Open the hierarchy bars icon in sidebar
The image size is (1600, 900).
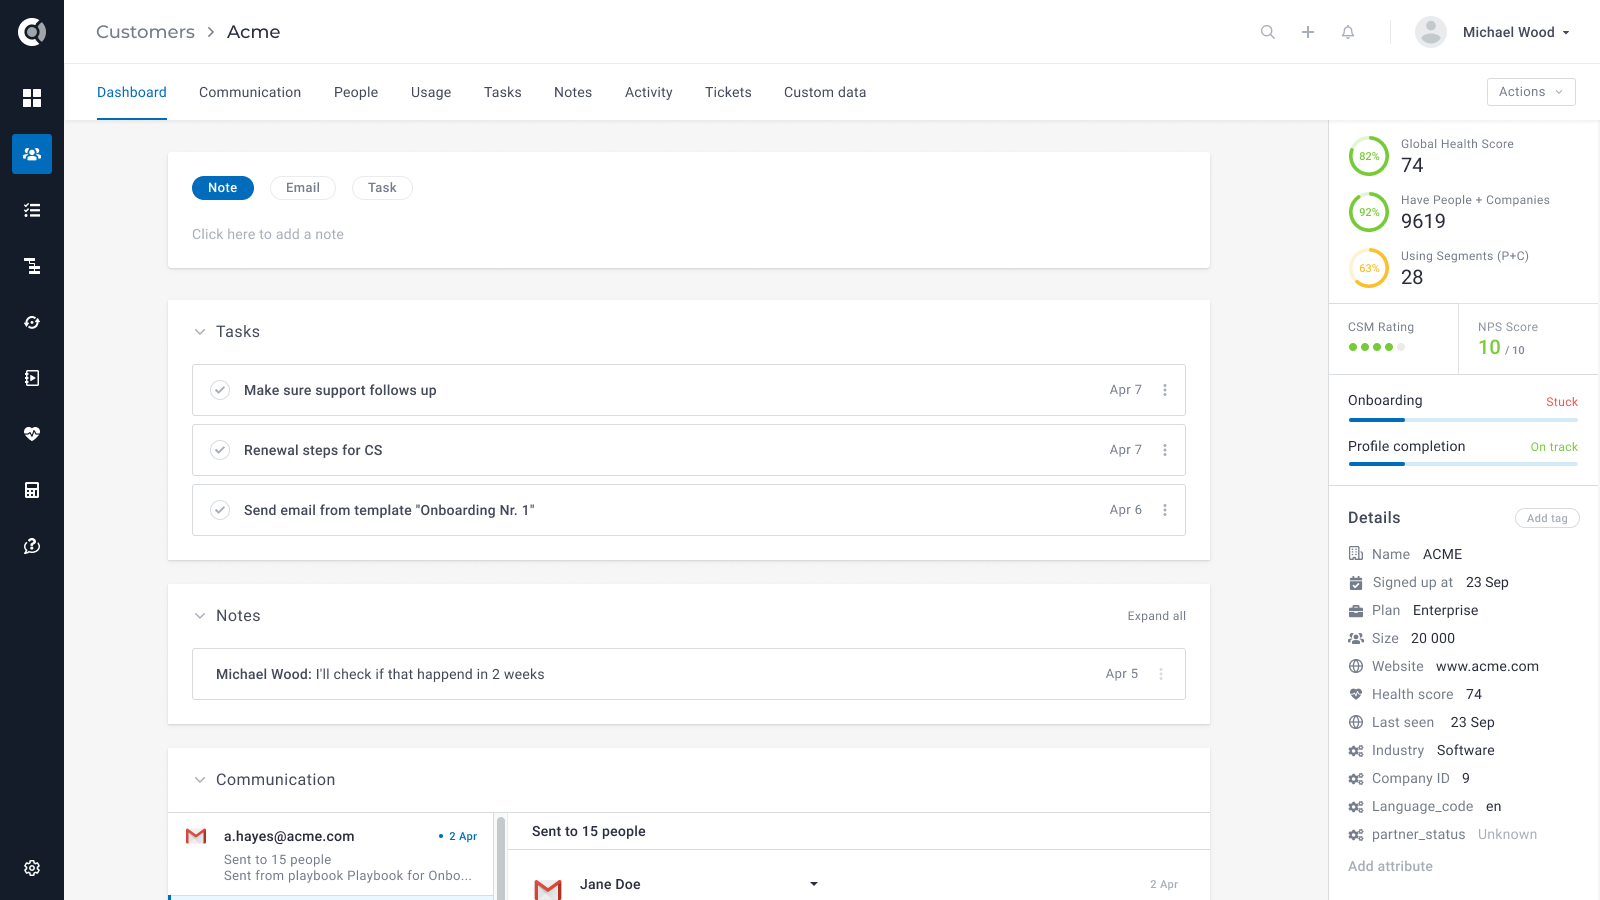coord(32,266)
